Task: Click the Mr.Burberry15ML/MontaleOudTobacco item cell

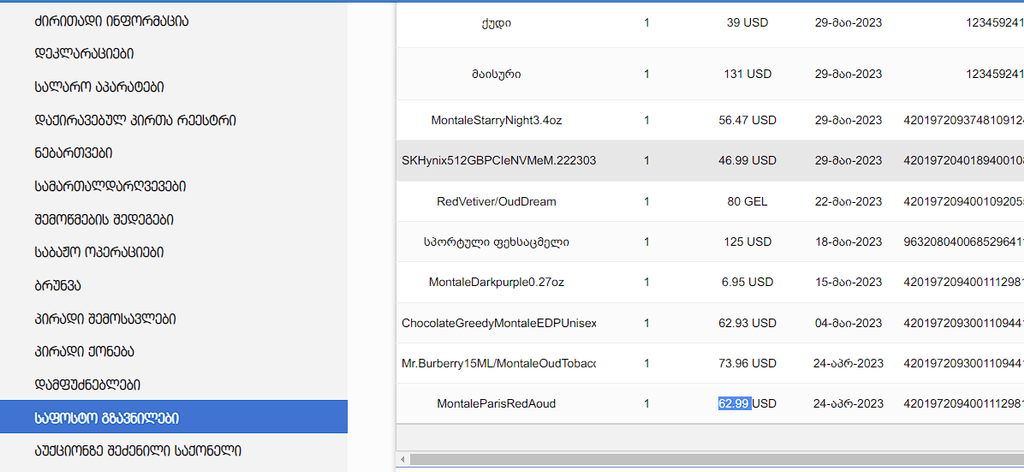Action: [x=499, y=363]
